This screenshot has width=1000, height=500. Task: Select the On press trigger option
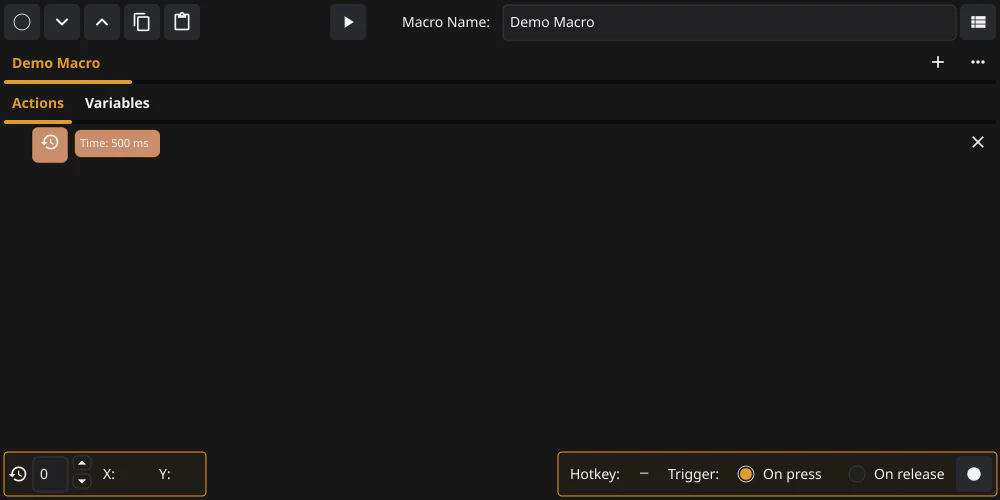779,474
